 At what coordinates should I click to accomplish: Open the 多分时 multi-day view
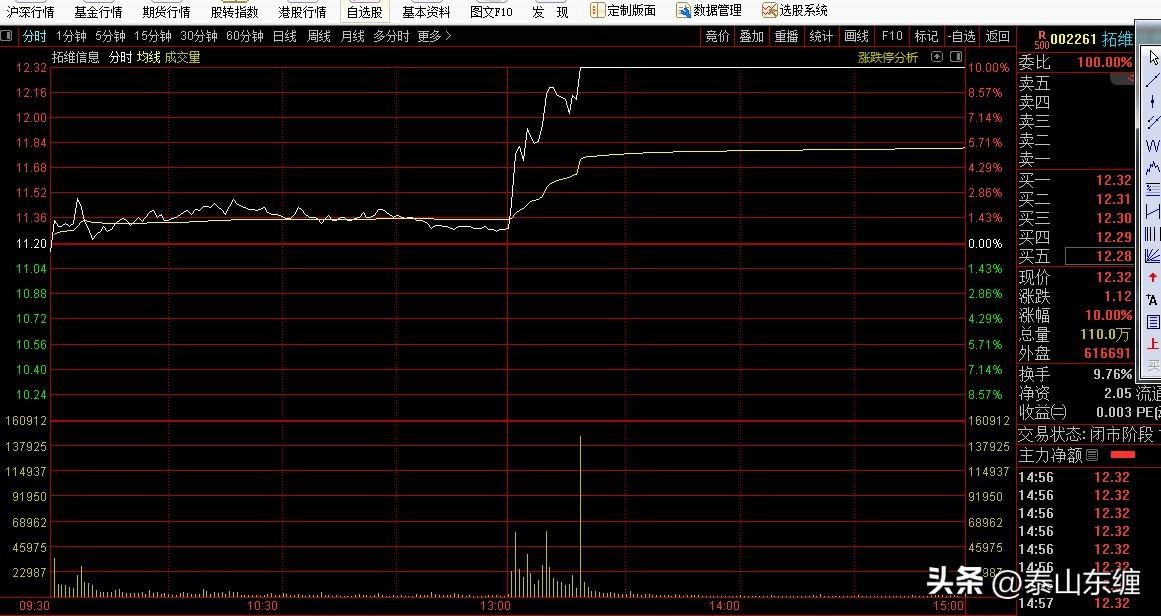click(x=391, y=36)
